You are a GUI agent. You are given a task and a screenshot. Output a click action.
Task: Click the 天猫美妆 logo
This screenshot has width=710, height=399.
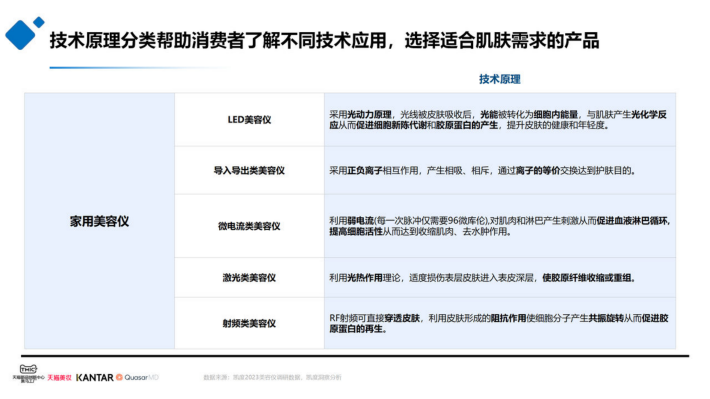[59, 377]
